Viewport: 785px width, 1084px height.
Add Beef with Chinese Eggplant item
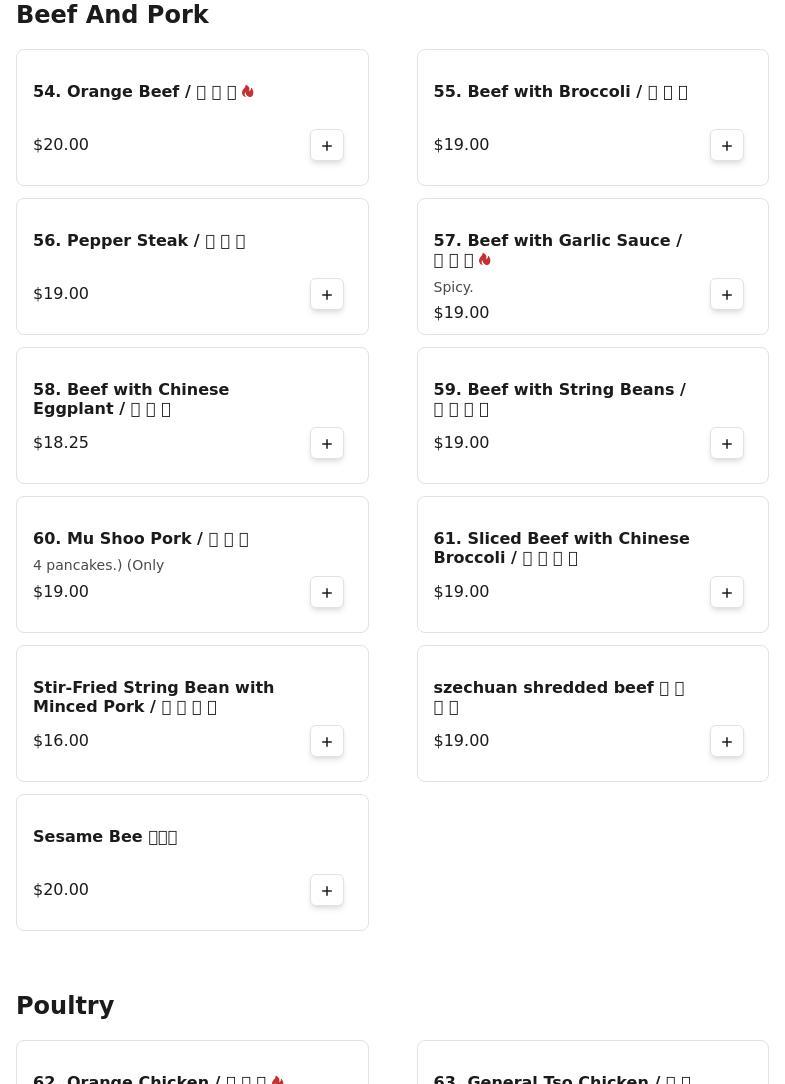click(x=327, y=443)
